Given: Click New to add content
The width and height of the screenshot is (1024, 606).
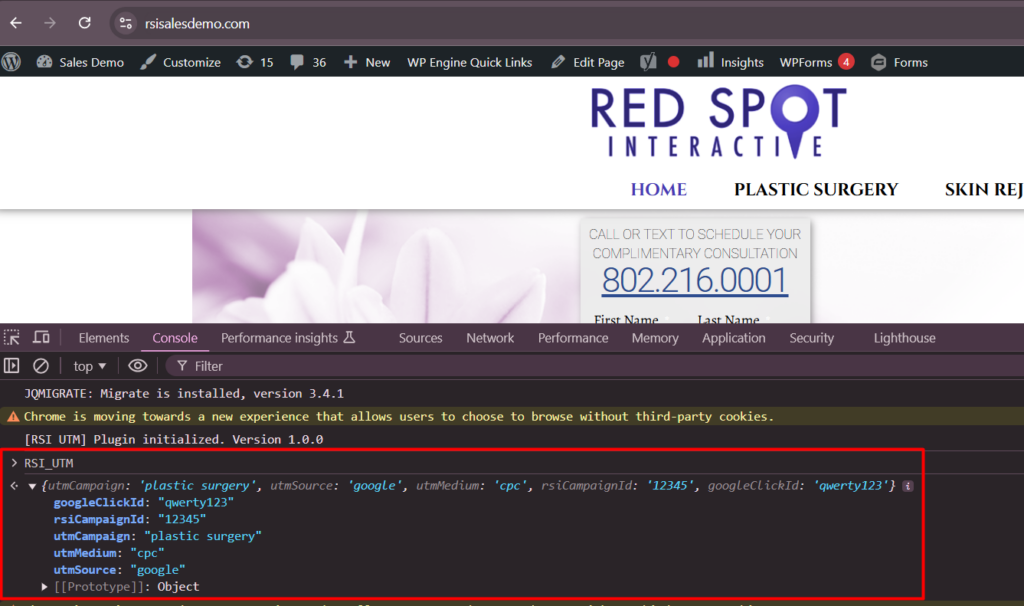Looking at the screenshot, I should [367, 62].
